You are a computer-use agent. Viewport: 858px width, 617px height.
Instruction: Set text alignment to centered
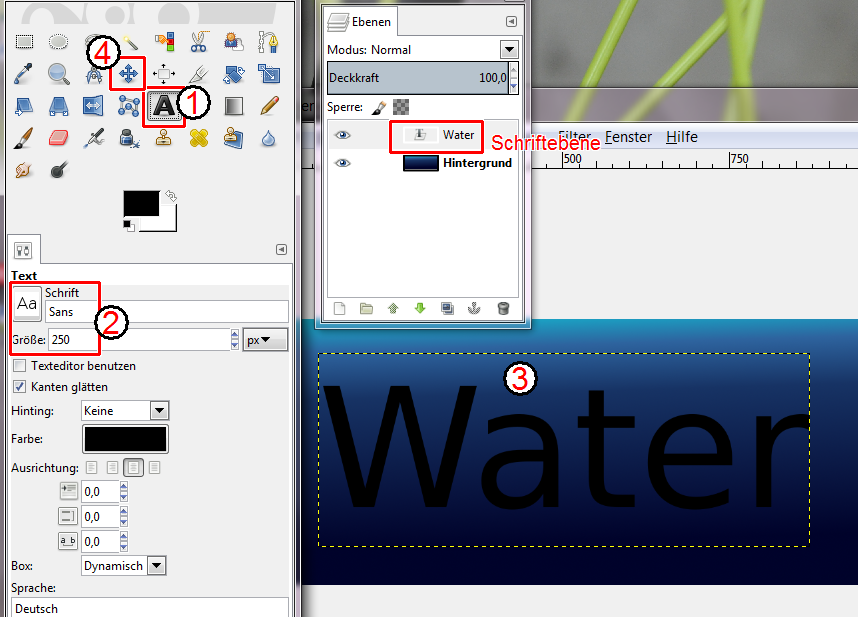134,468
